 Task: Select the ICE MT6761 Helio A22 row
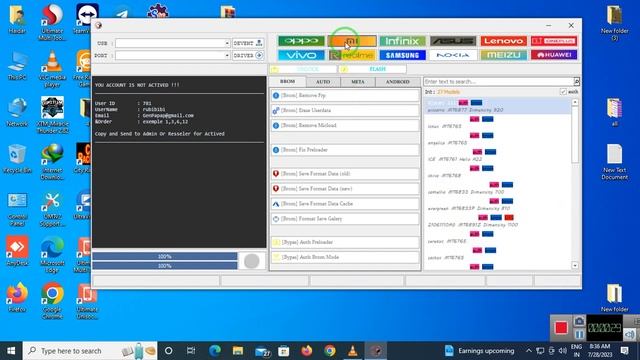(x=497, y=156)
